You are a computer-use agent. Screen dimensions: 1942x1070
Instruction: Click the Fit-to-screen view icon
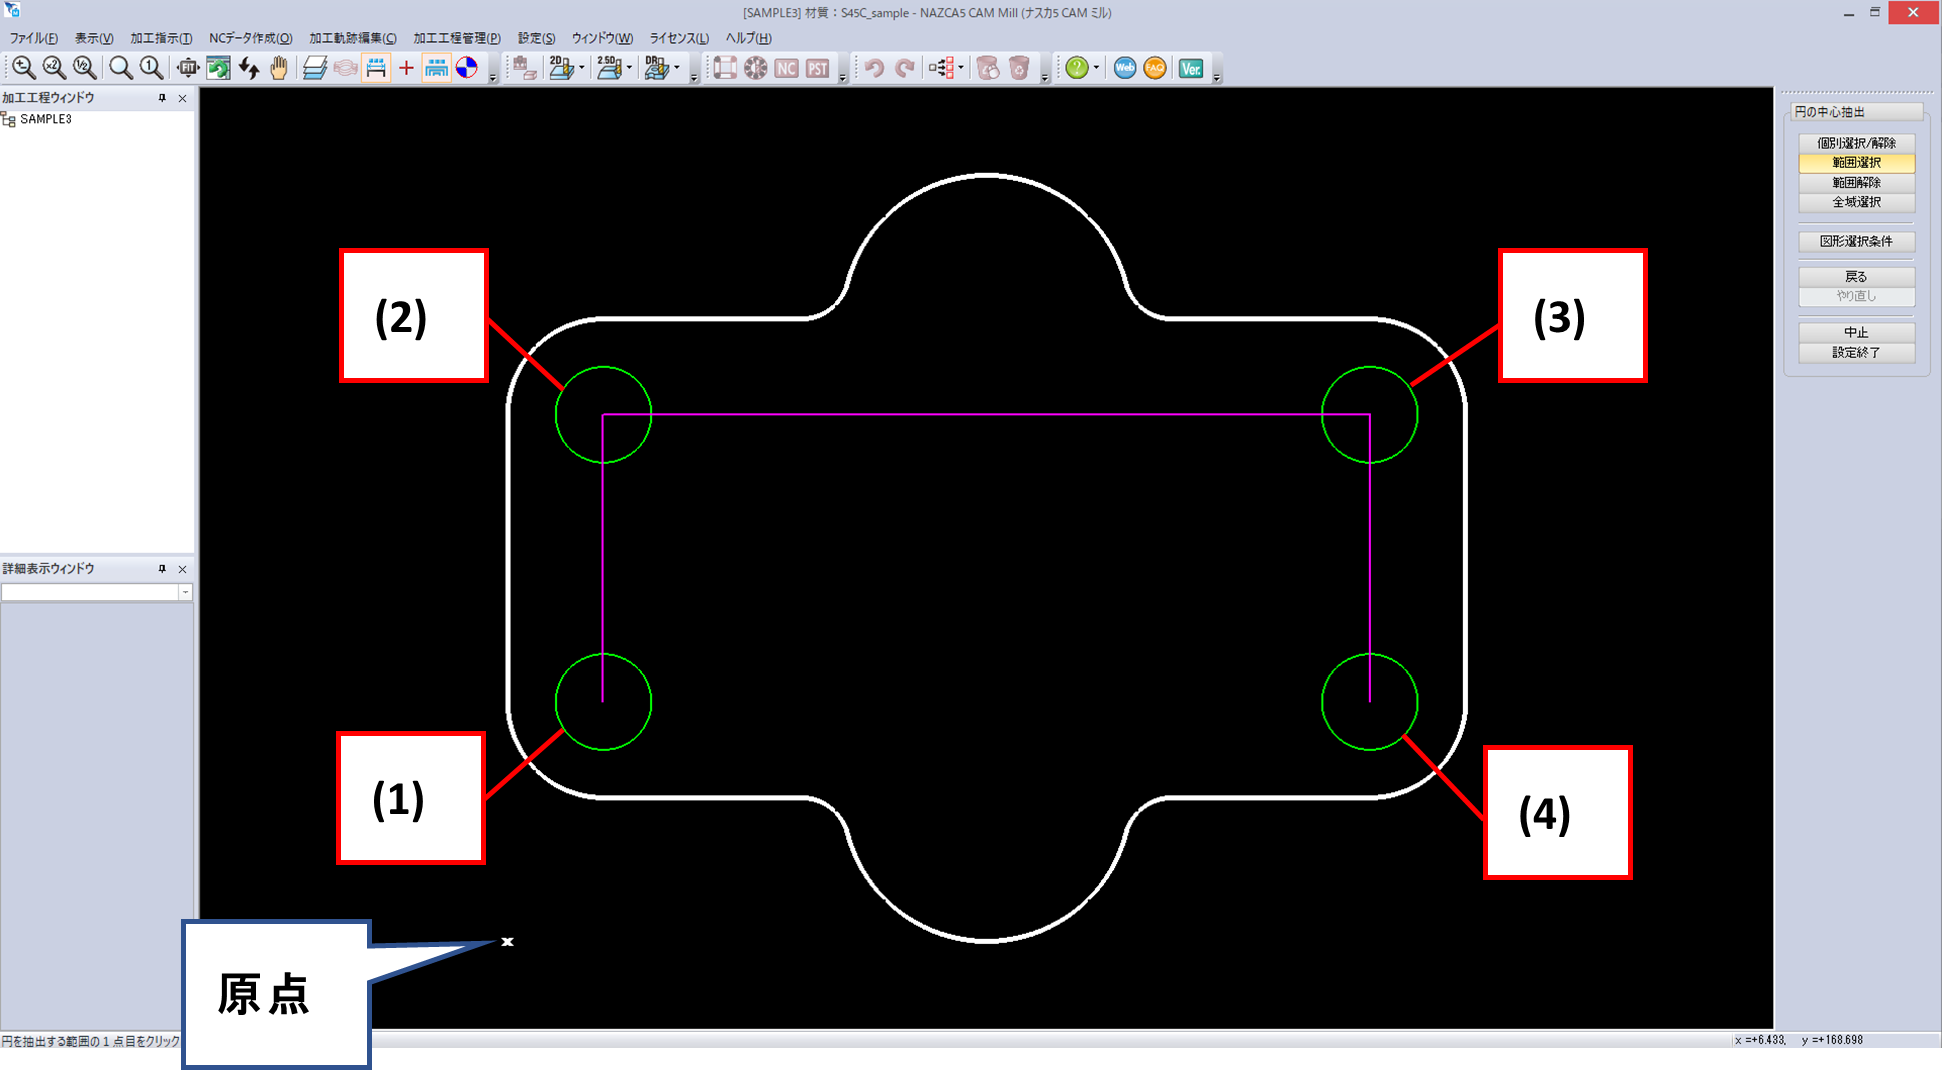coord(187,68)
